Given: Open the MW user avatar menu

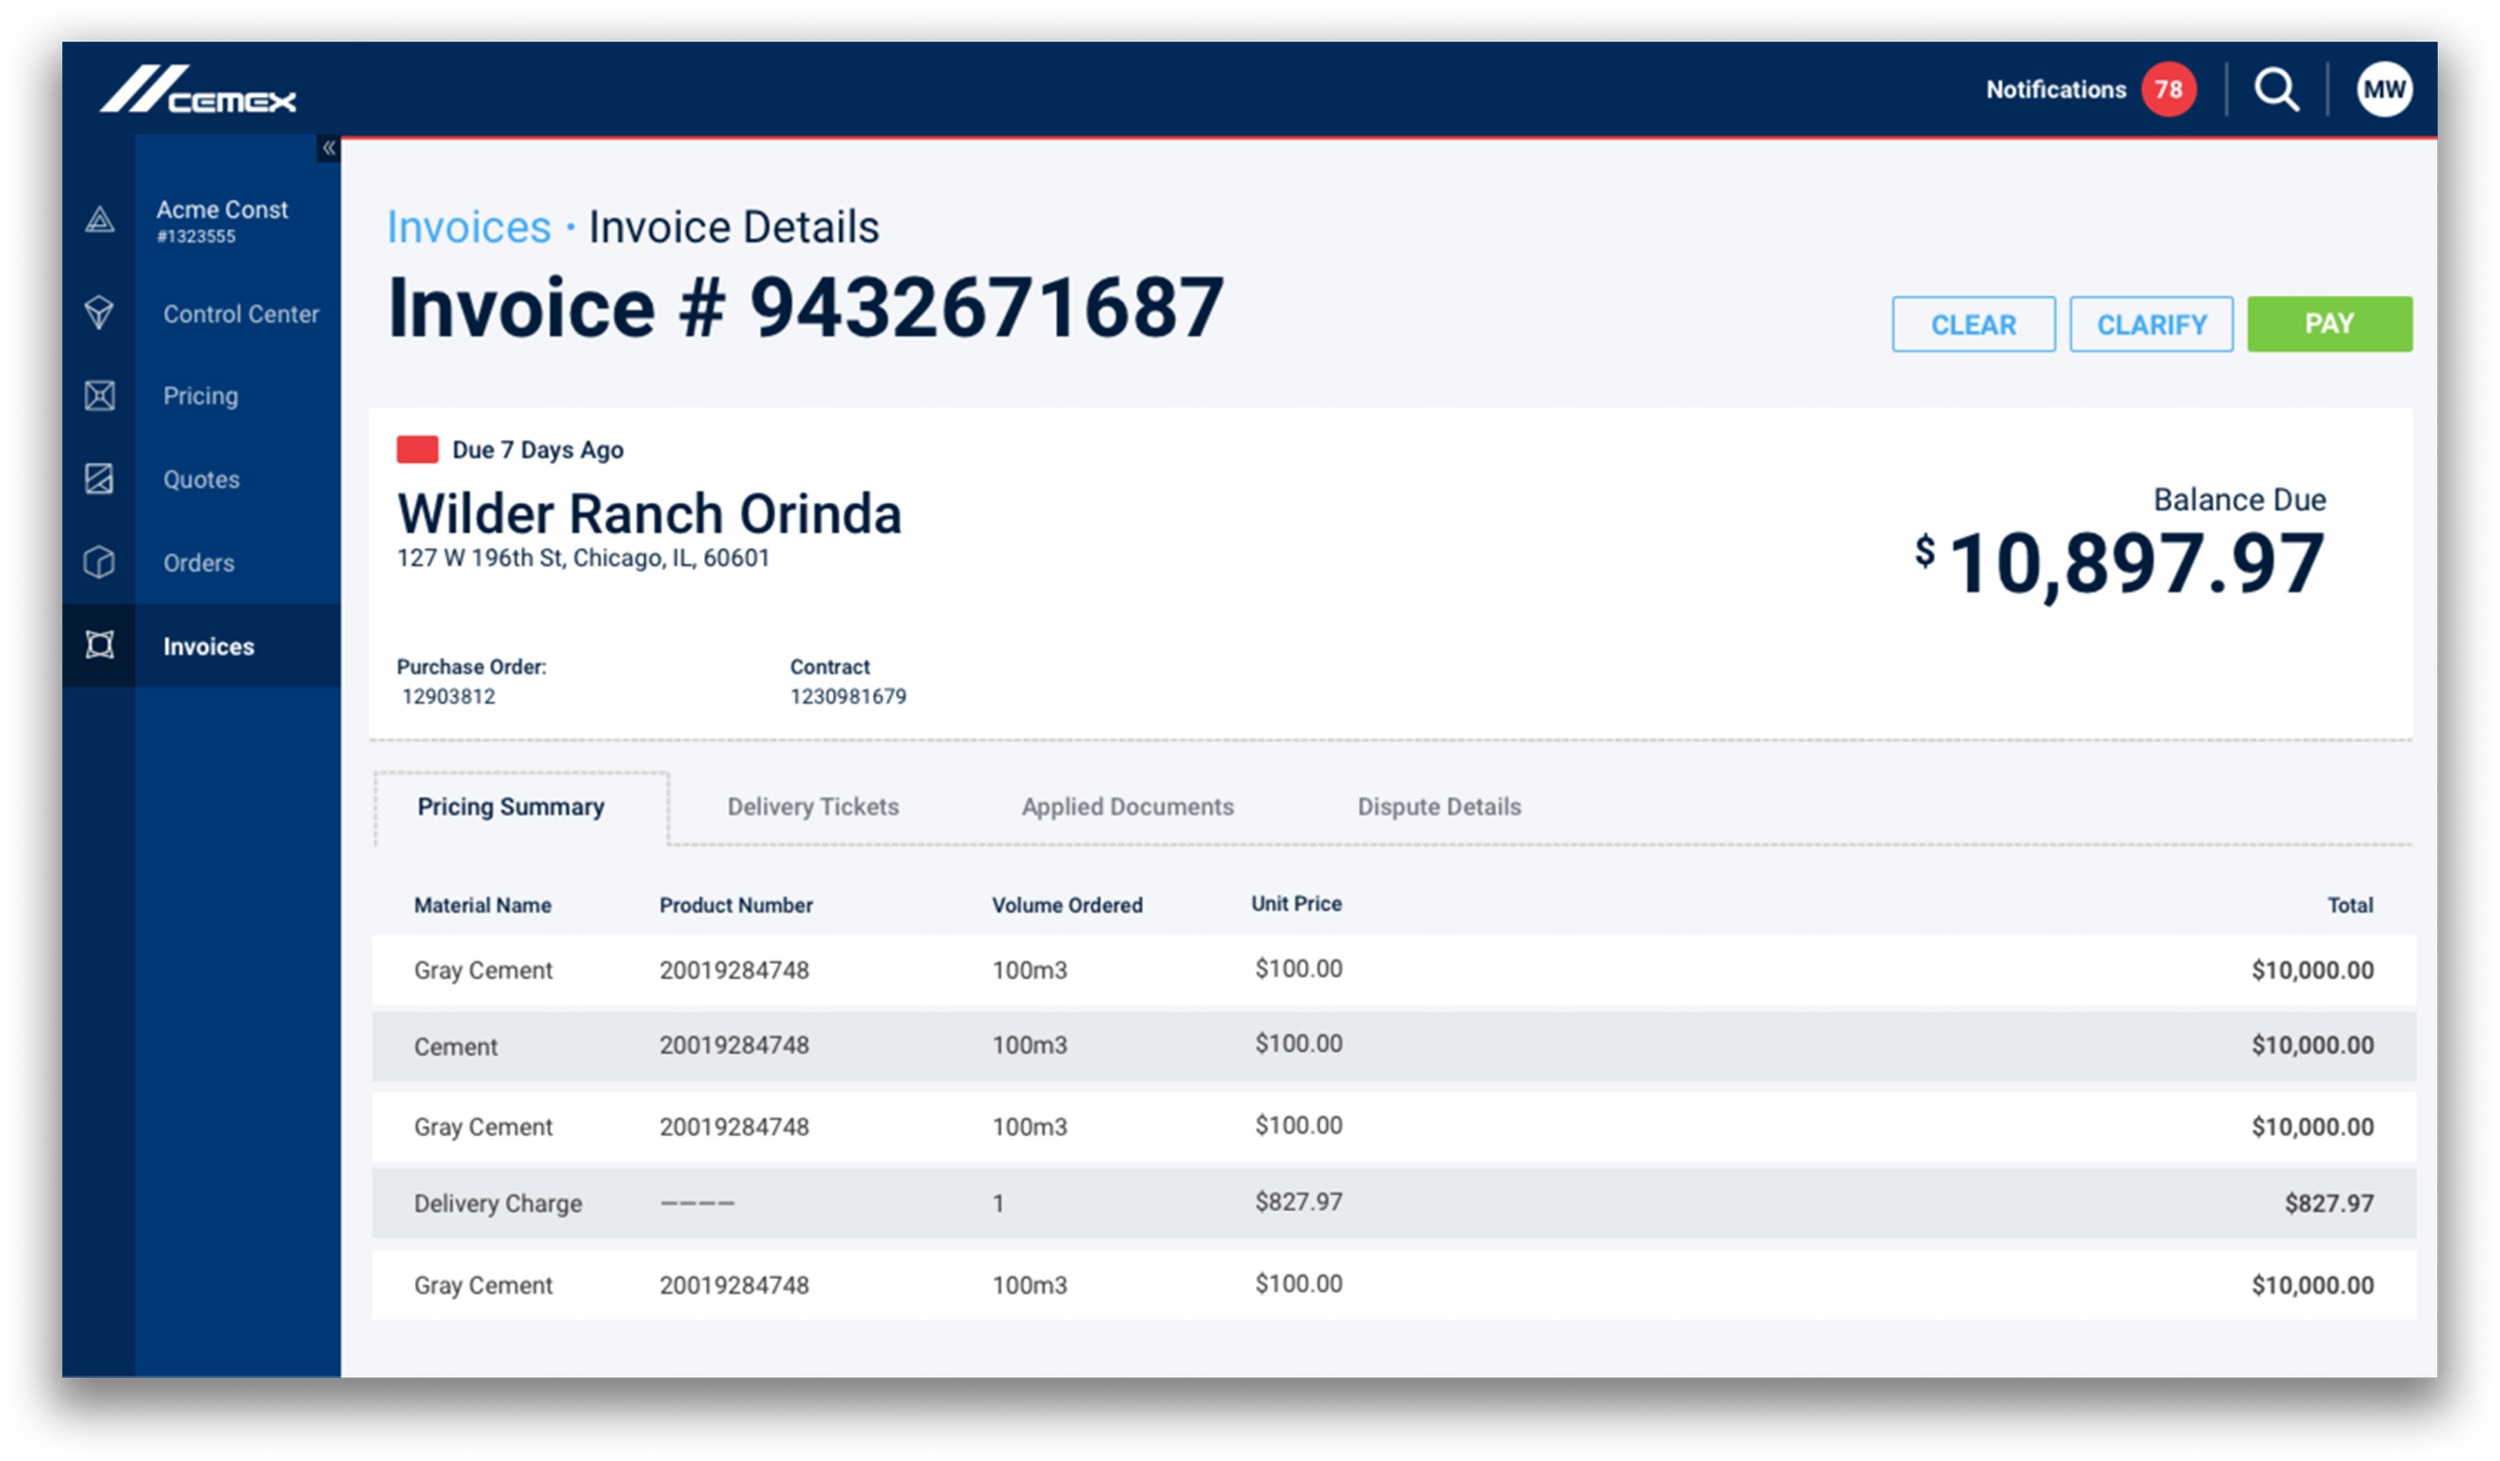Looking at the screenshot, I should 2384,90.
